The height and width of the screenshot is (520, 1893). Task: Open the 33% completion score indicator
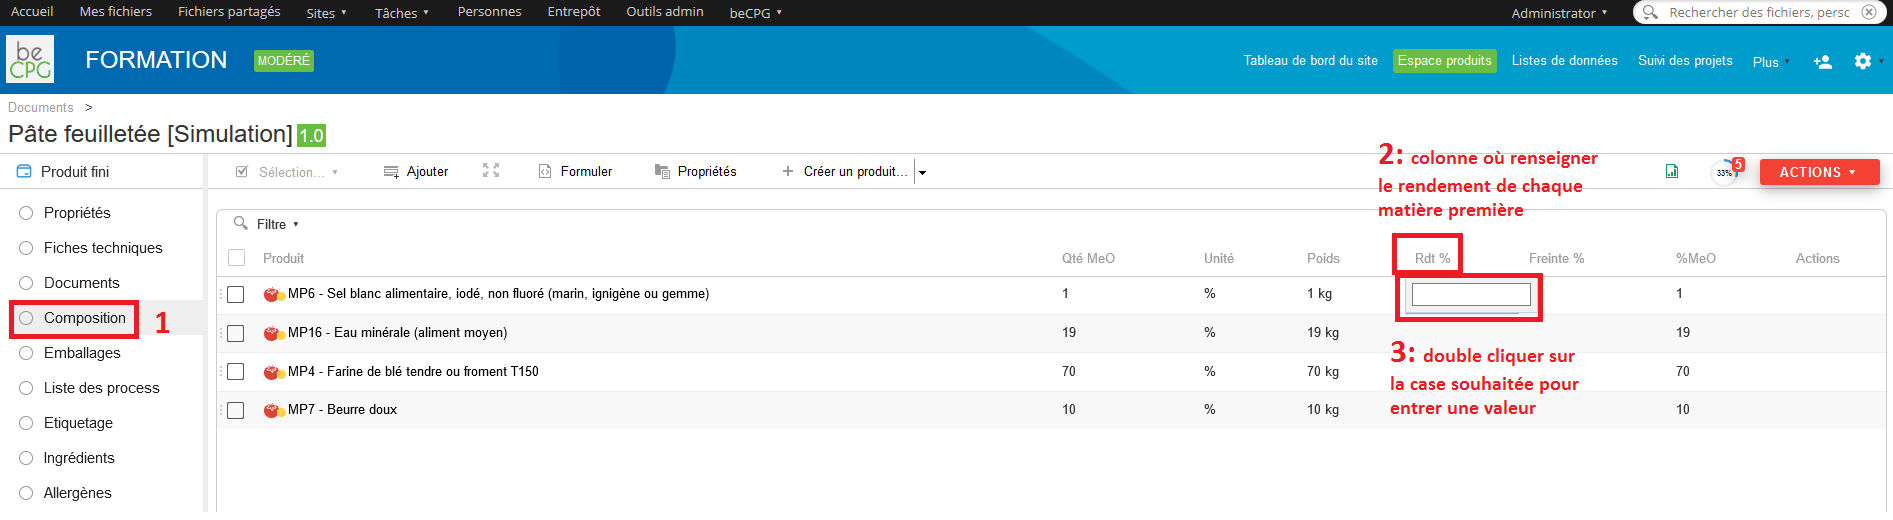(x=1725, y=172)
